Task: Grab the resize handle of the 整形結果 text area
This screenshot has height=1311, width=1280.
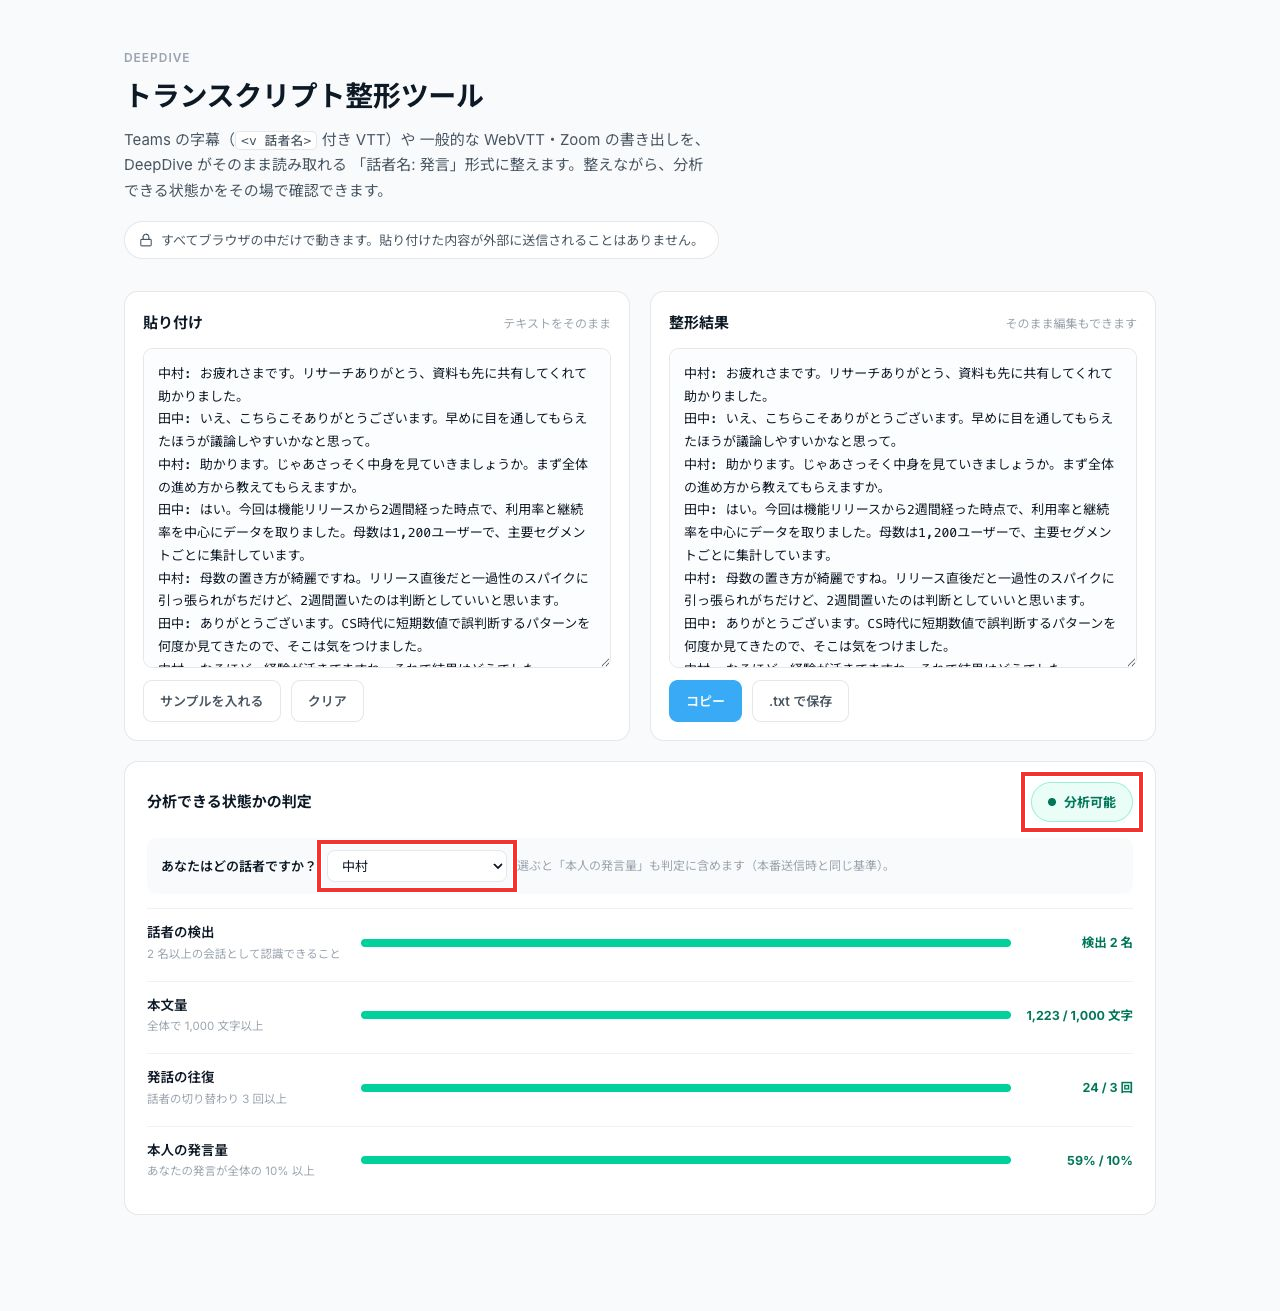Action: pos(1130,661)
